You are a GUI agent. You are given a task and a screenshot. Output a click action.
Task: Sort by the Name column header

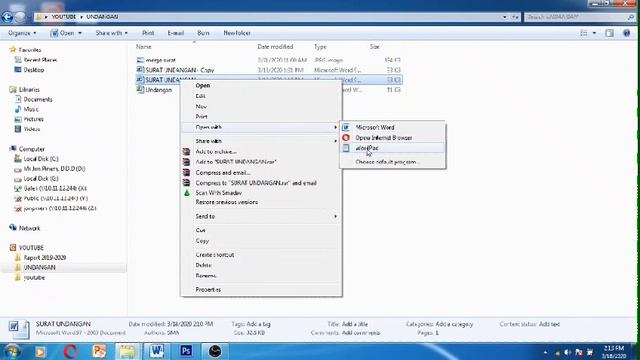pyautogui.click(x=144, y=47)
